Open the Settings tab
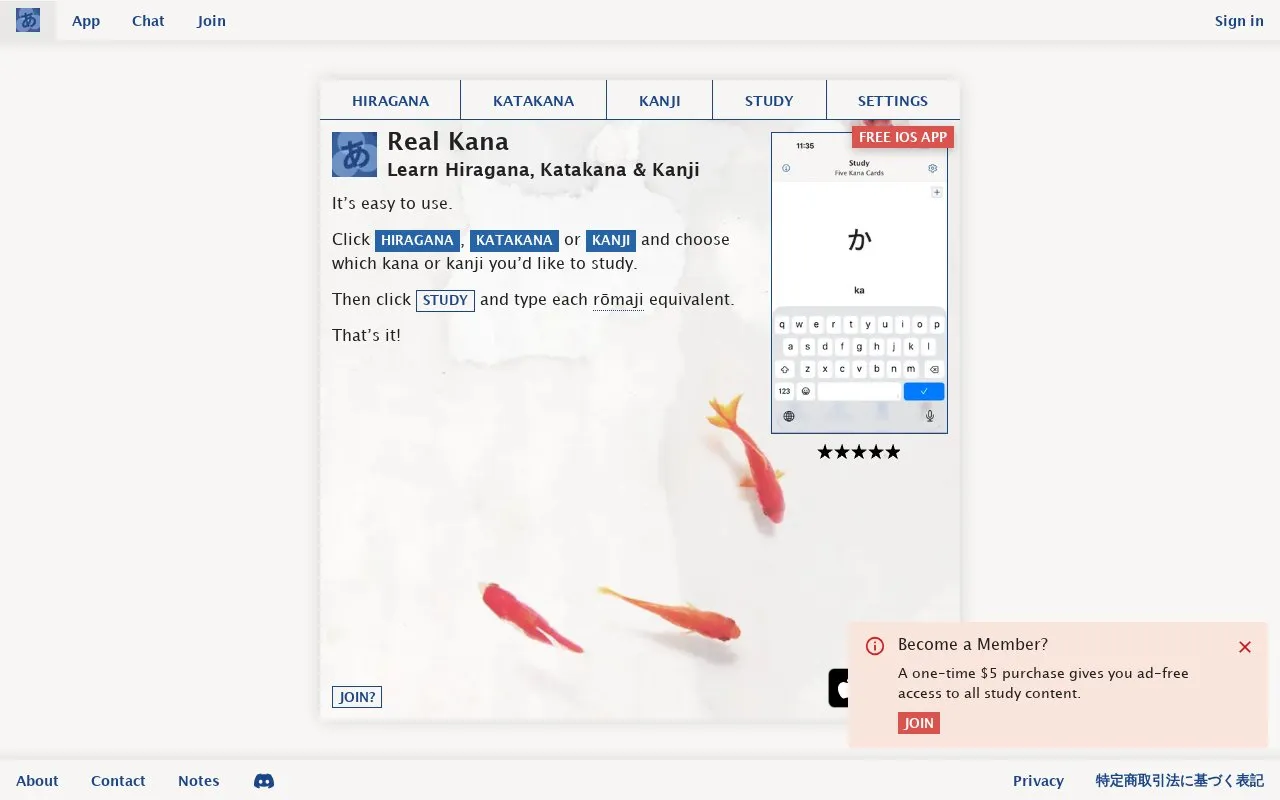This screenshot has height=800, width=1280. (893, 101)
